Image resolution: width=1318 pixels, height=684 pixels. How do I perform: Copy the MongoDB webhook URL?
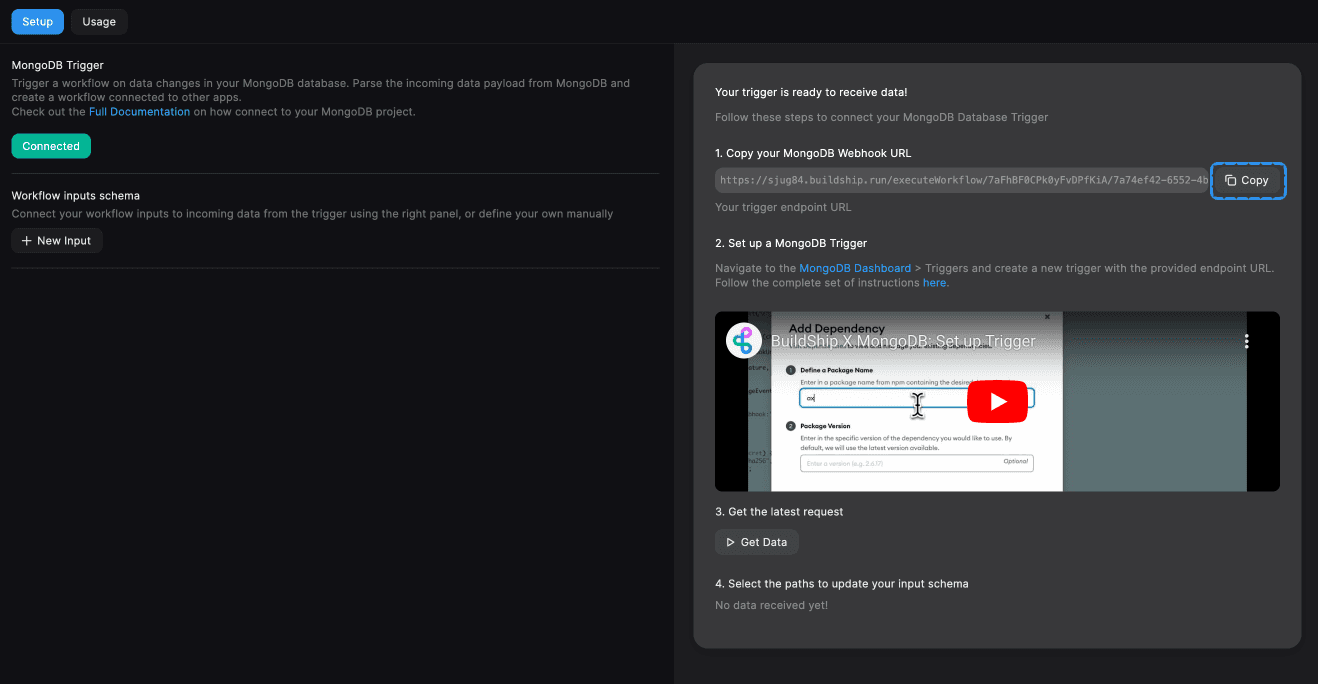1247,181
